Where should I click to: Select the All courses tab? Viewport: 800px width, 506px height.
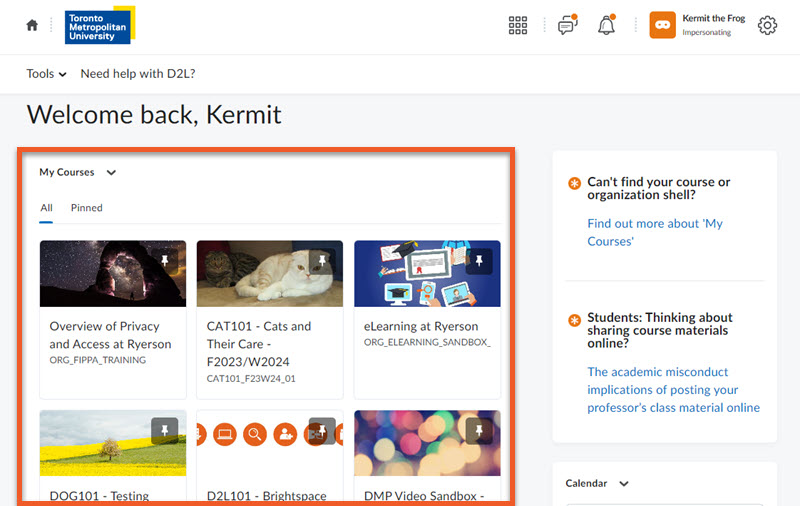tap(46, 208)
